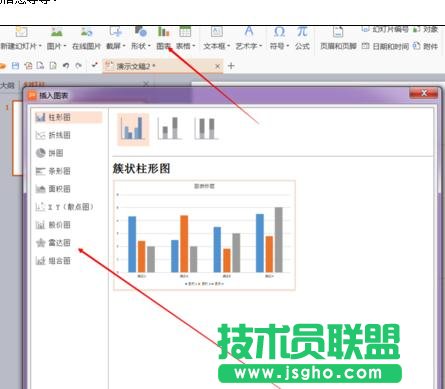Click the Symbol (符号) omega icon
The image size is (445, 389).
pyautogui.click(x=279, y=32)
